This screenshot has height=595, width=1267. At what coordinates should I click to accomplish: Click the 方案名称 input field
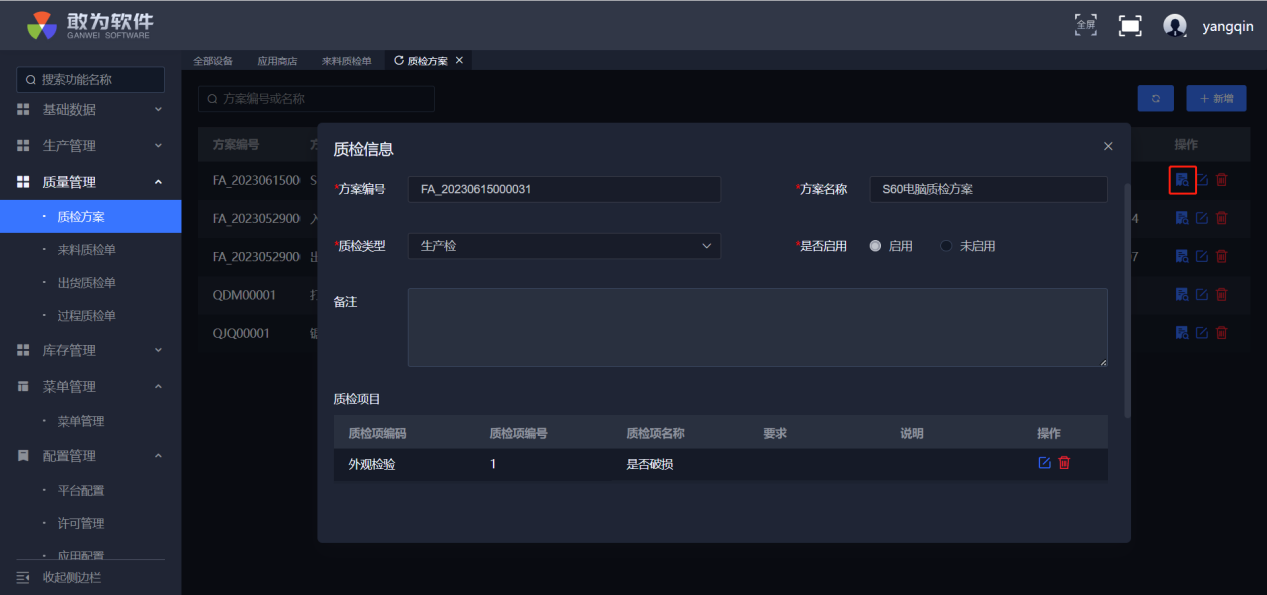(x=989, y=189)
